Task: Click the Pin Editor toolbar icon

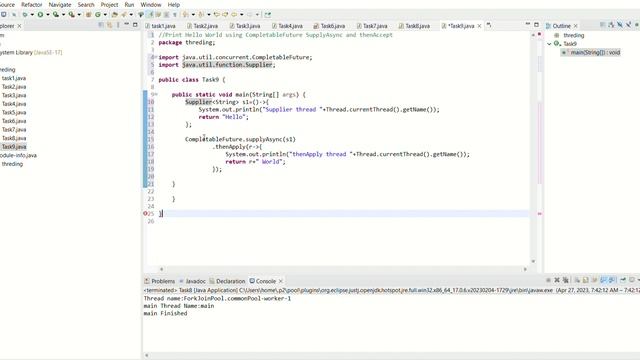Action: (268, 15)
